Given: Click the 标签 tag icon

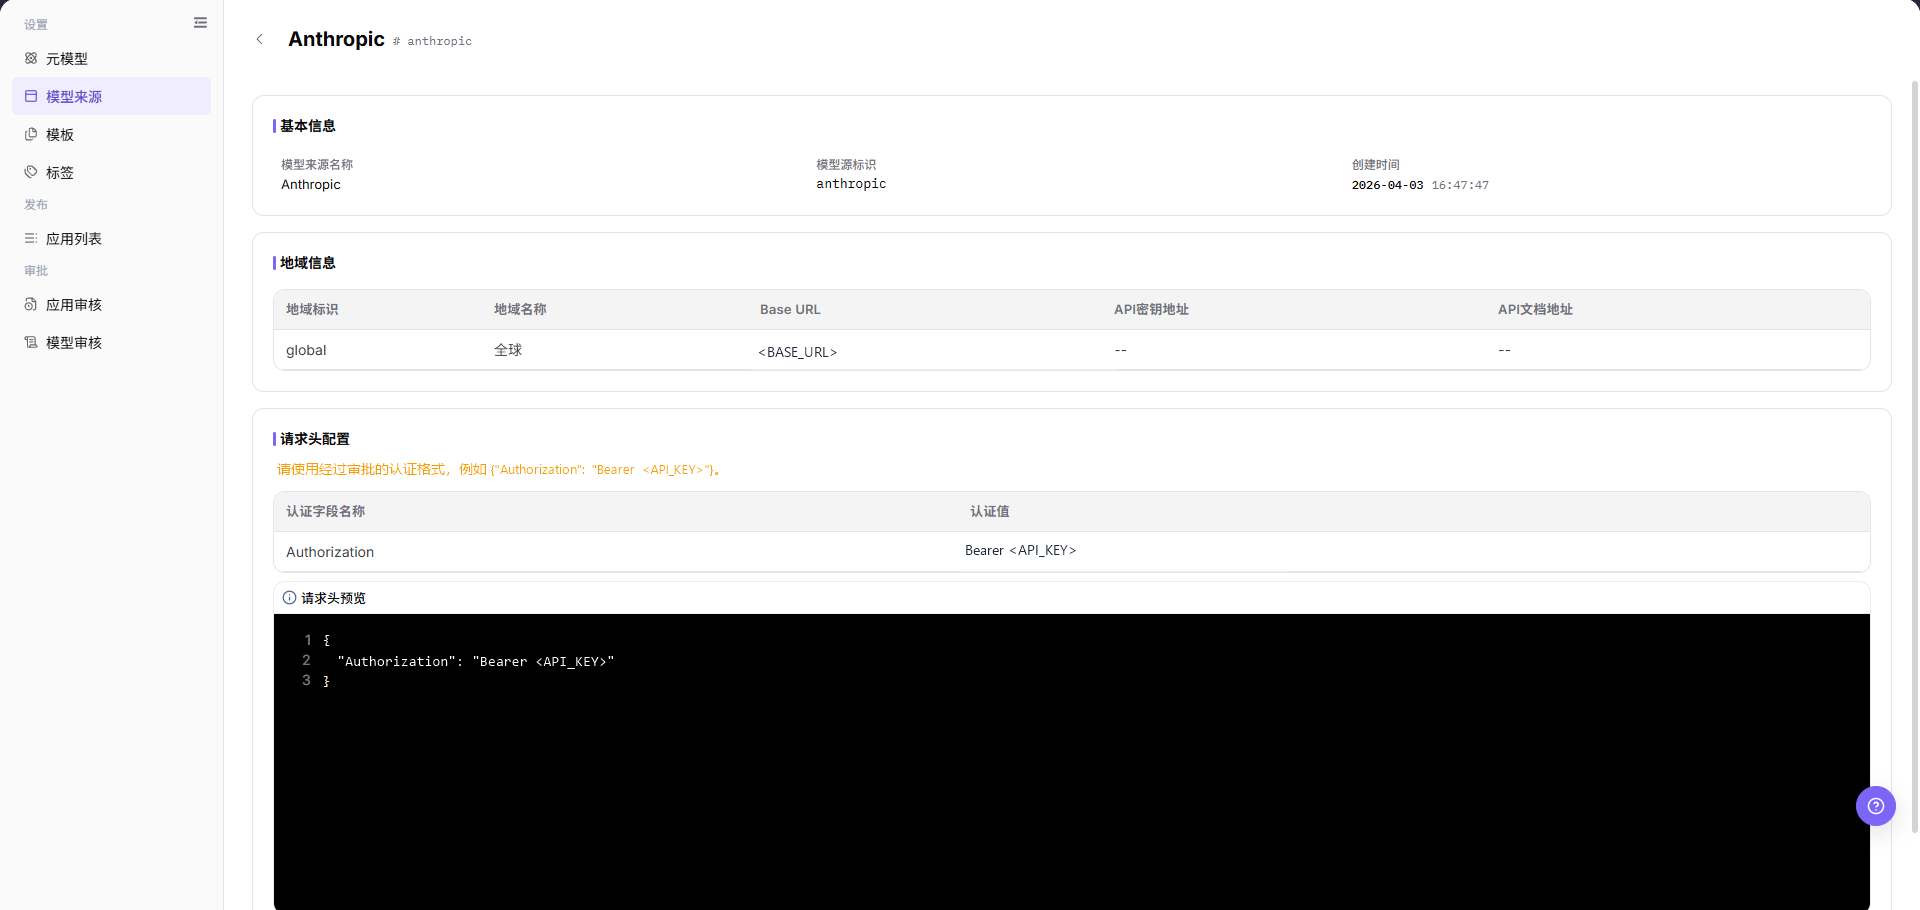Looking at the screenshot, I should pyautogui.click(x=31, y=172).
